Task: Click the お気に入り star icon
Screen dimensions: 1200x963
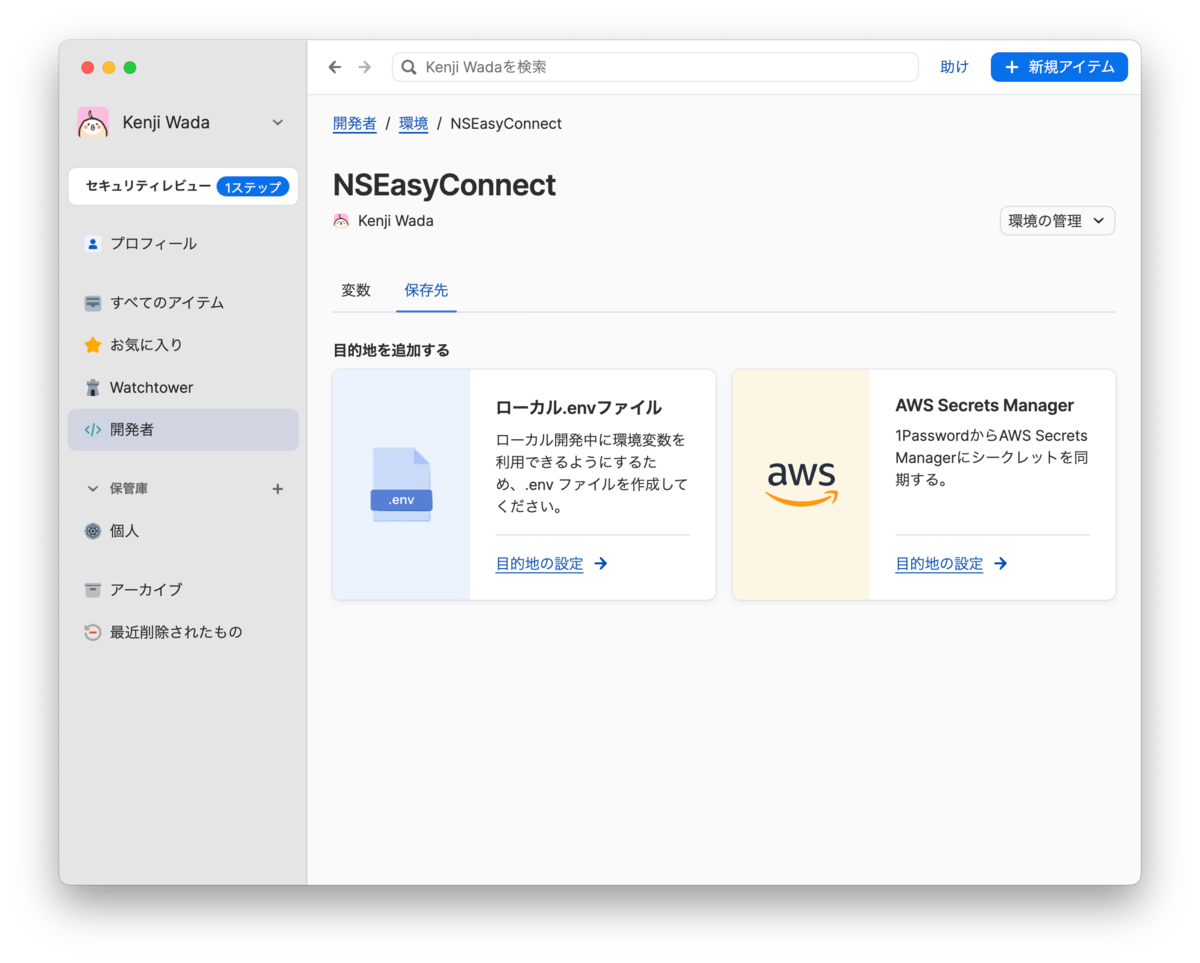Action: coord(93,345)
